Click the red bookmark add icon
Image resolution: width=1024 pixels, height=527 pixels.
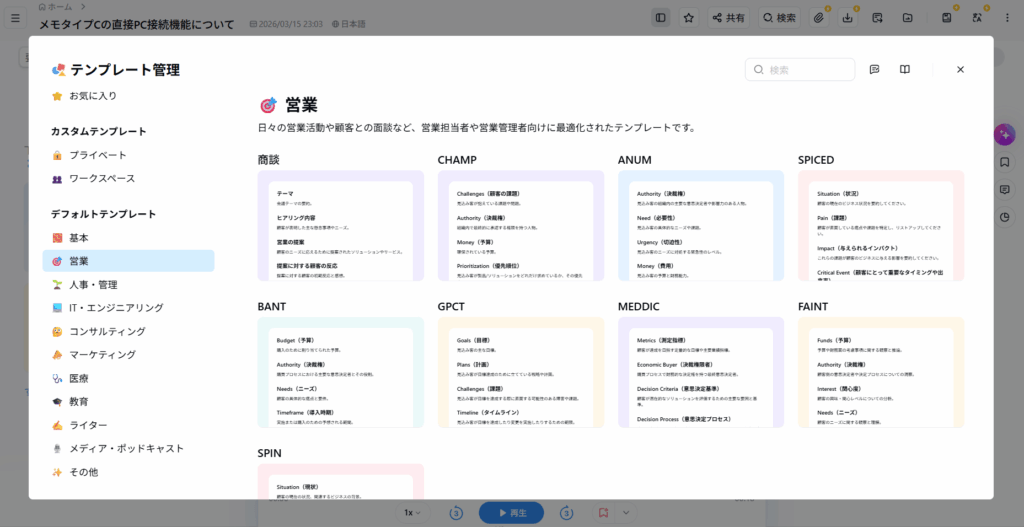[x=603, y=513]
